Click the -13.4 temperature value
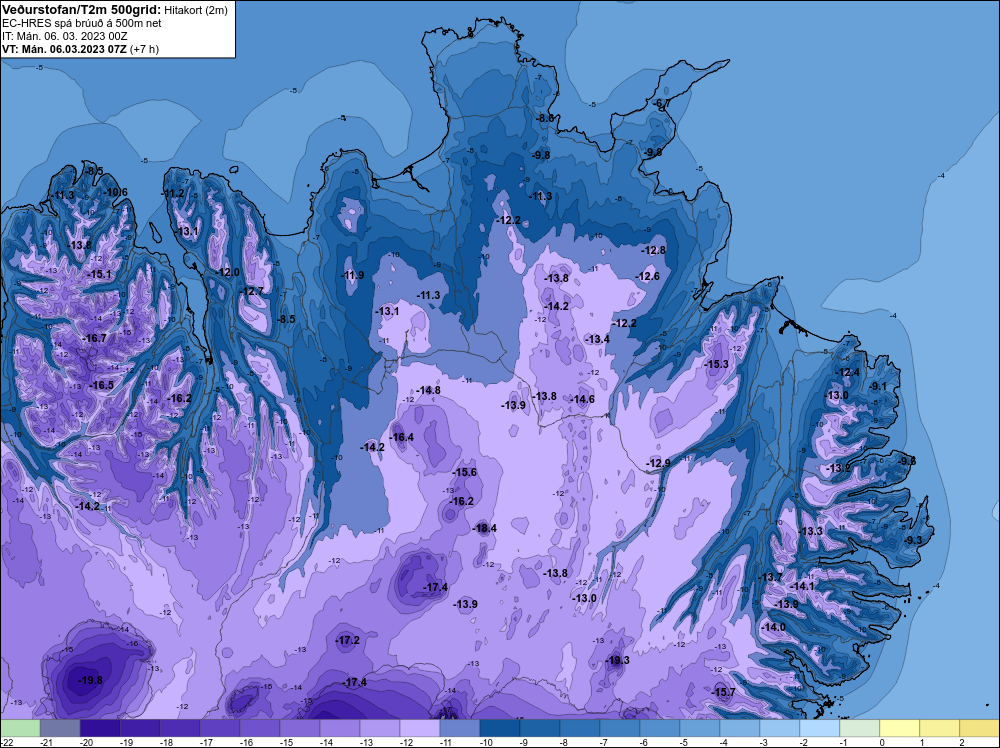 coord(598,339)
